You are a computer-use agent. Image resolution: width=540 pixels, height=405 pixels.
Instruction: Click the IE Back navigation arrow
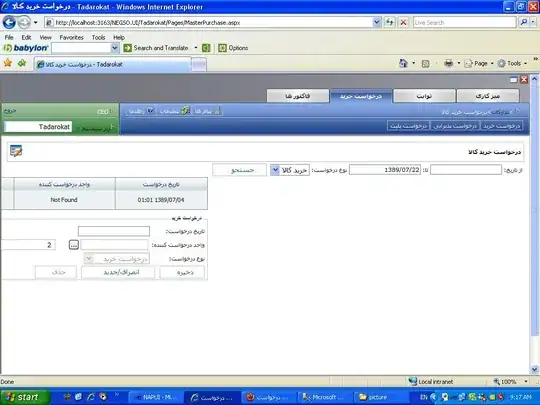pyautogui.click(x=9, y=23)
